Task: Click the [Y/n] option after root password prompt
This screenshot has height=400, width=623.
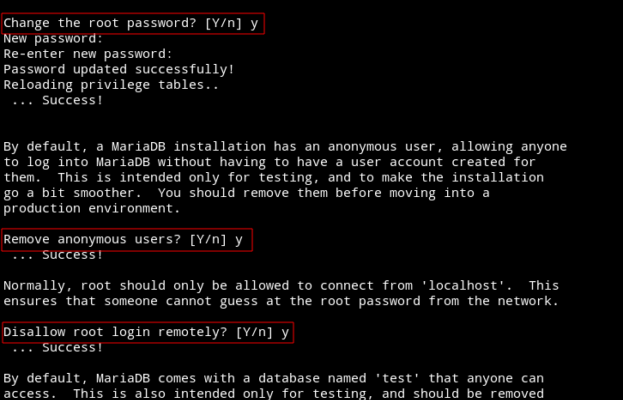Action: [x=223, y=23]
